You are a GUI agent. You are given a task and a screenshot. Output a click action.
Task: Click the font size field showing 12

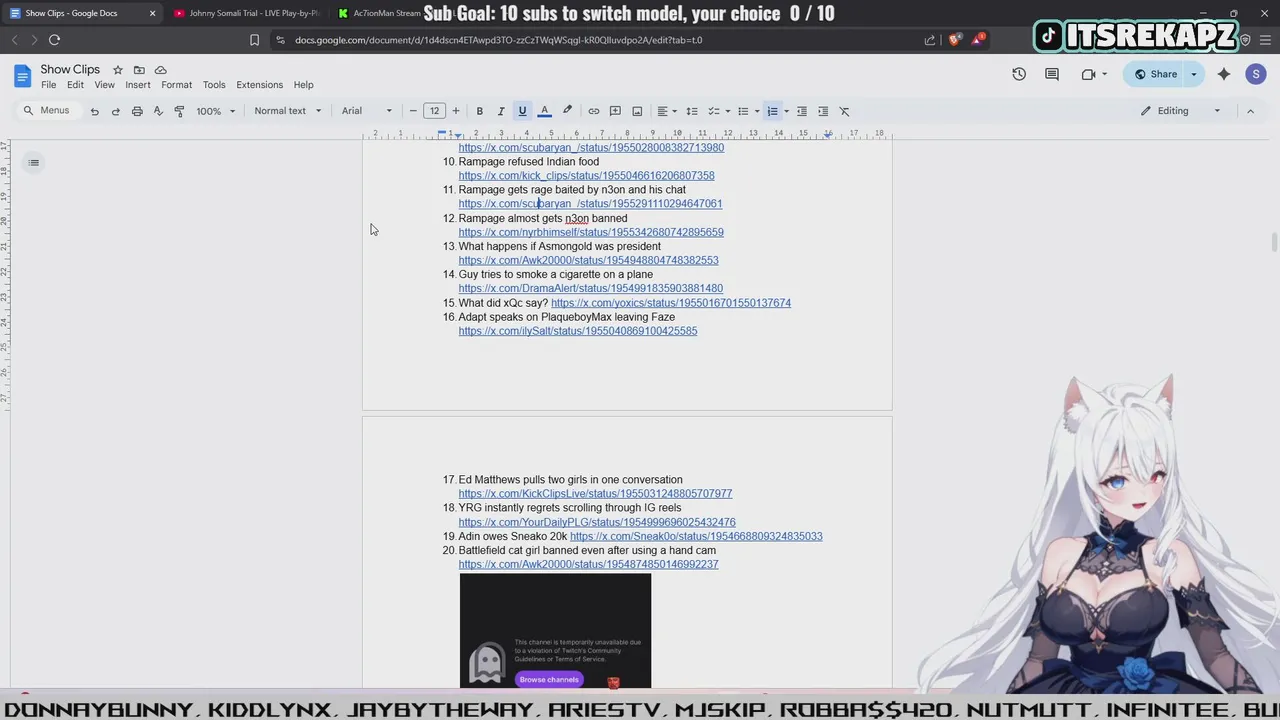tap(434, 111)
